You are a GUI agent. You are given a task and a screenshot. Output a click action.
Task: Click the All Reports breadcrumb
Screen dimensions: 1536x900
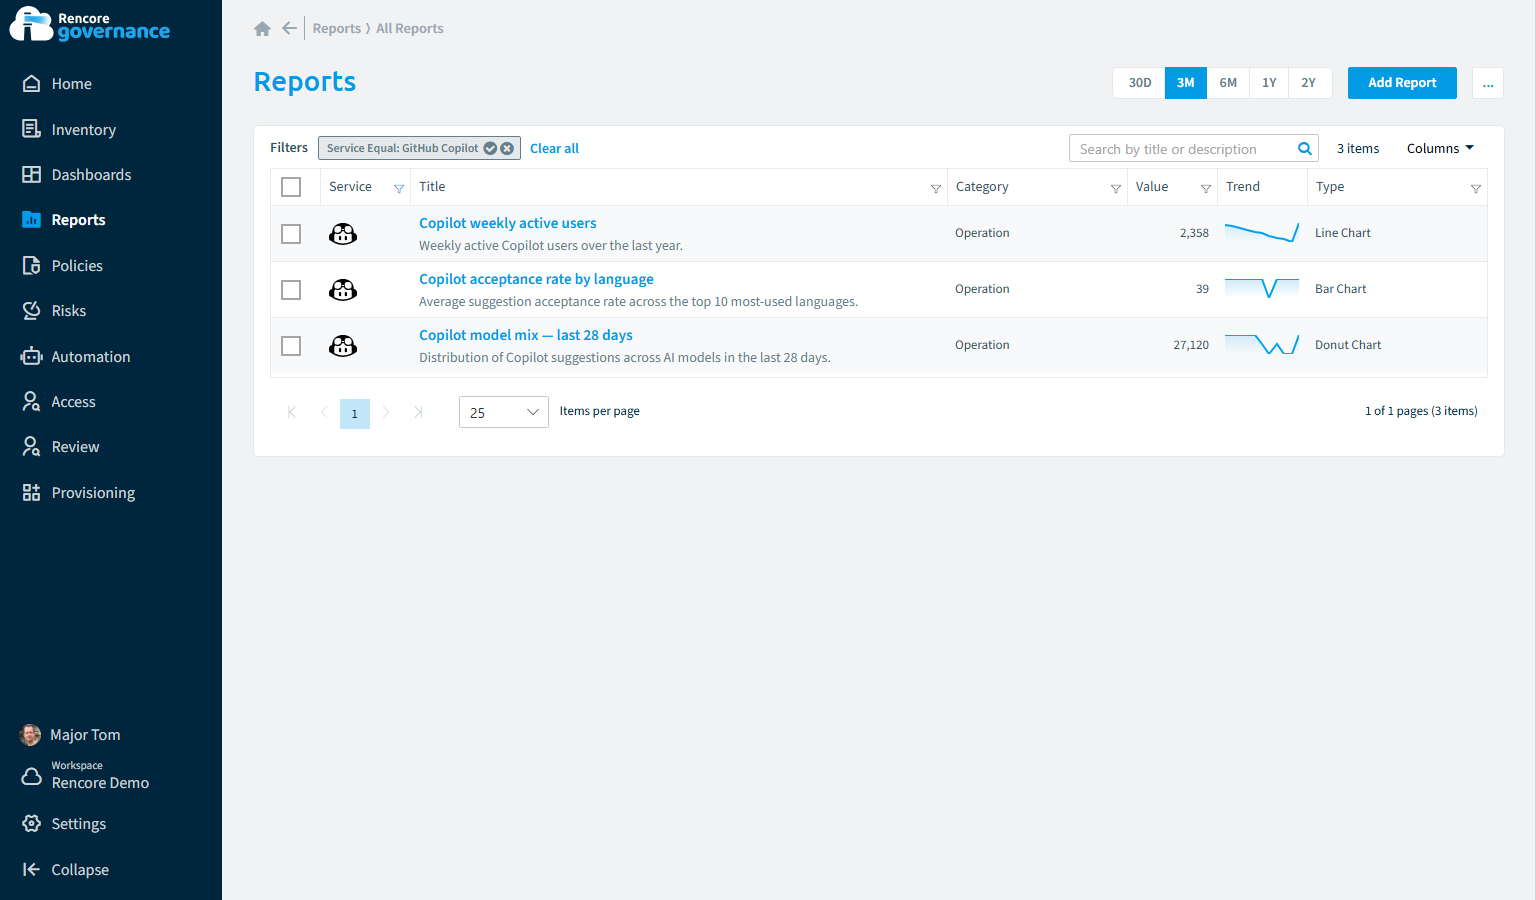click(410, 29)
